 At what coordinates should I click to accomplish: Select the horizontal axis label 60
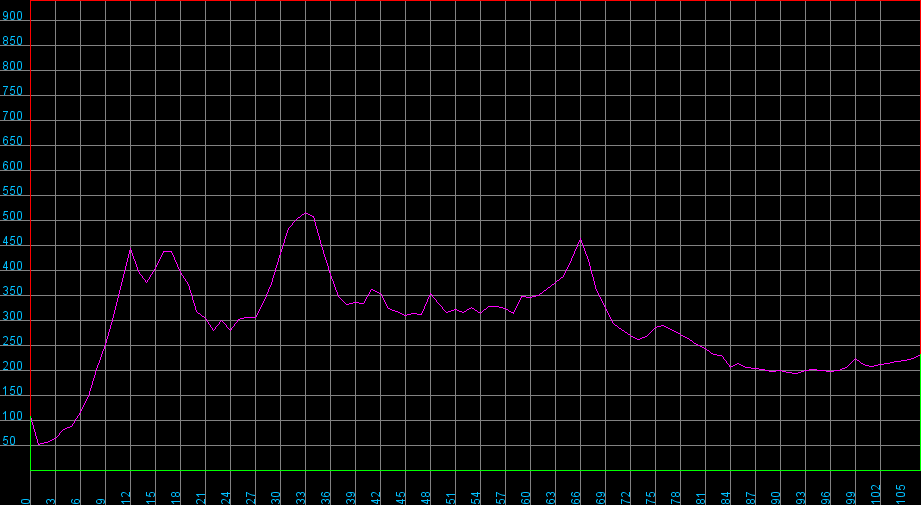526,498
